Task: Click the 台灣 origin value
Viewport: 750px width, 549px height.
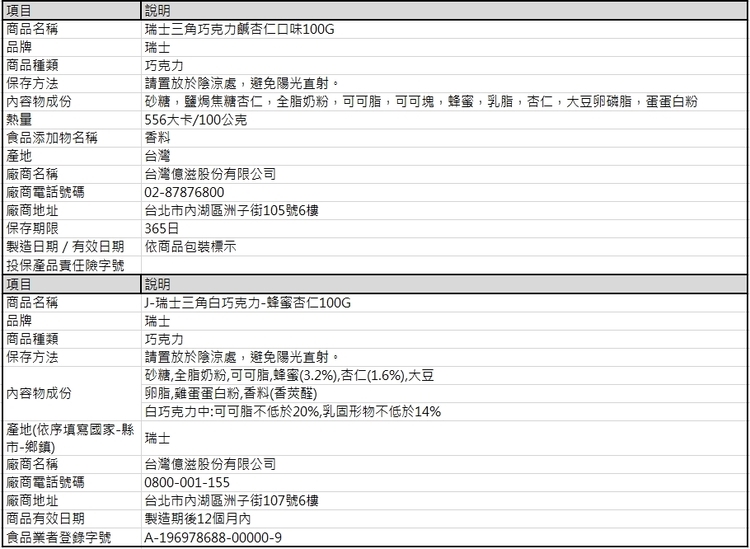Action: [157, 156]
